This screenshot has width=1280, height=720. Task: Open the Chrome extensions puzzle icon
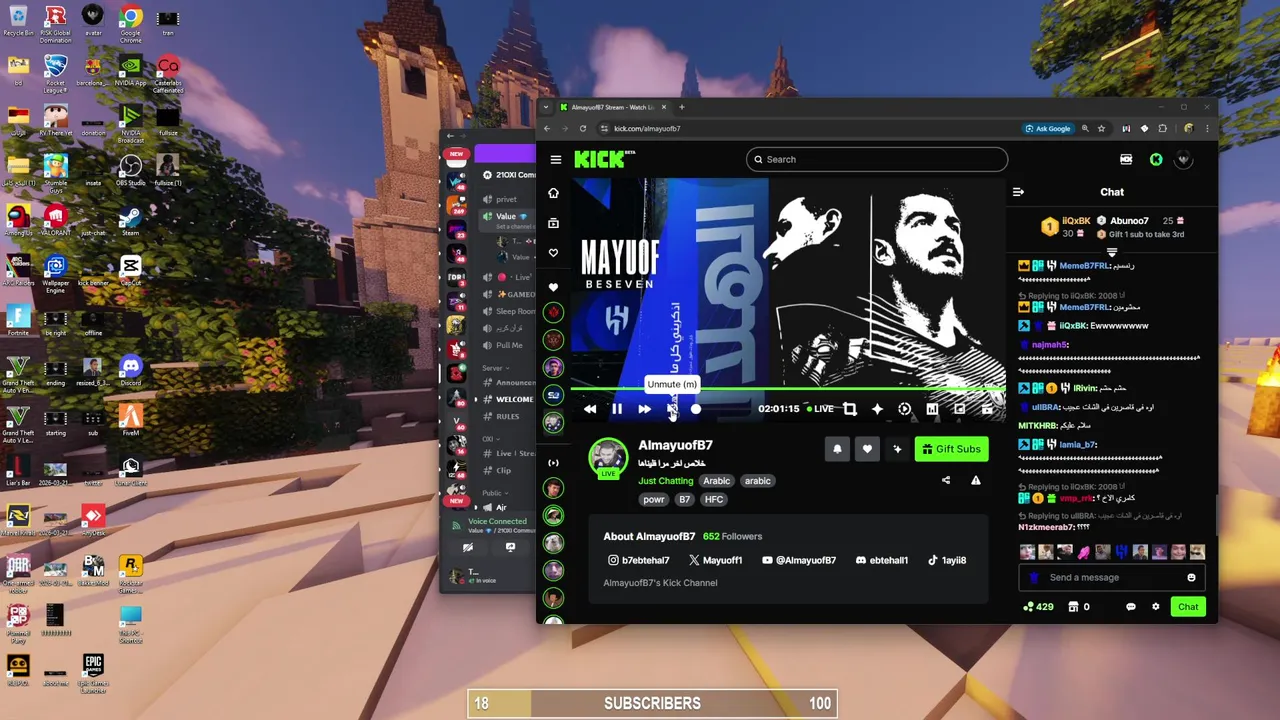(x=1162, y=128)
